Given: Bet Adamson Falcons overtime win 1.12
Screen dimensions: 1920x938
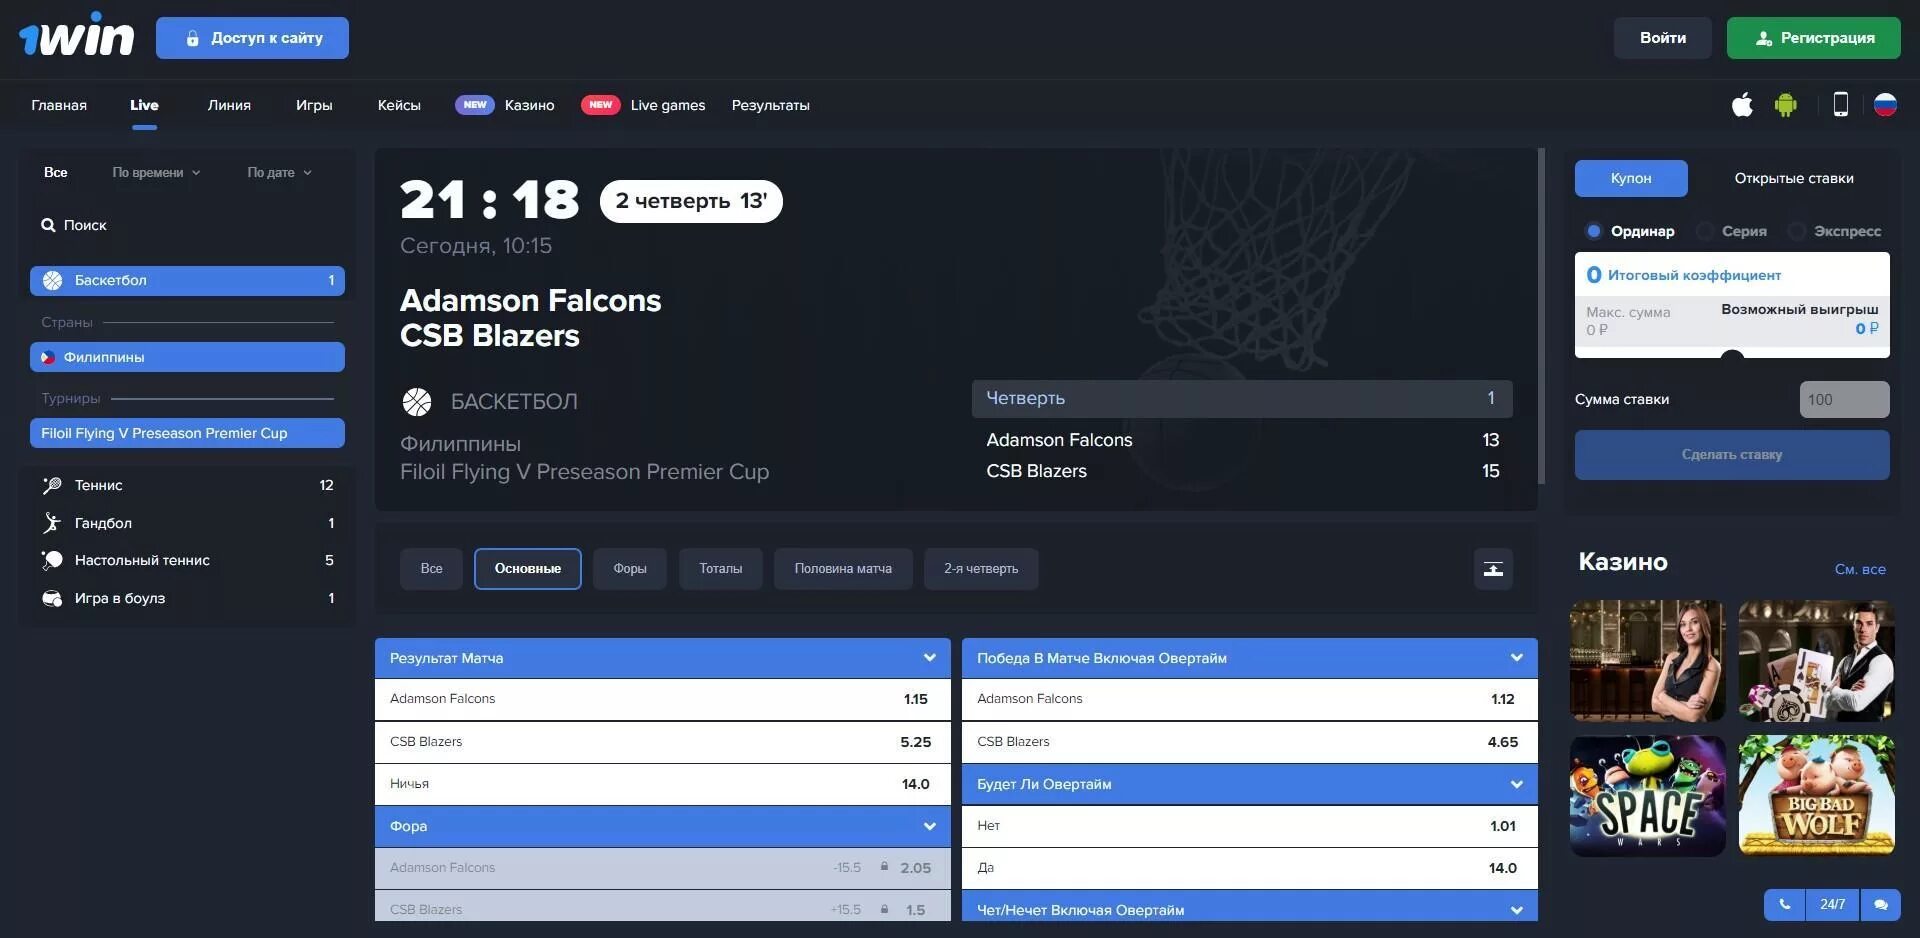Looking at the screenshot, I should pos(1249,699).
